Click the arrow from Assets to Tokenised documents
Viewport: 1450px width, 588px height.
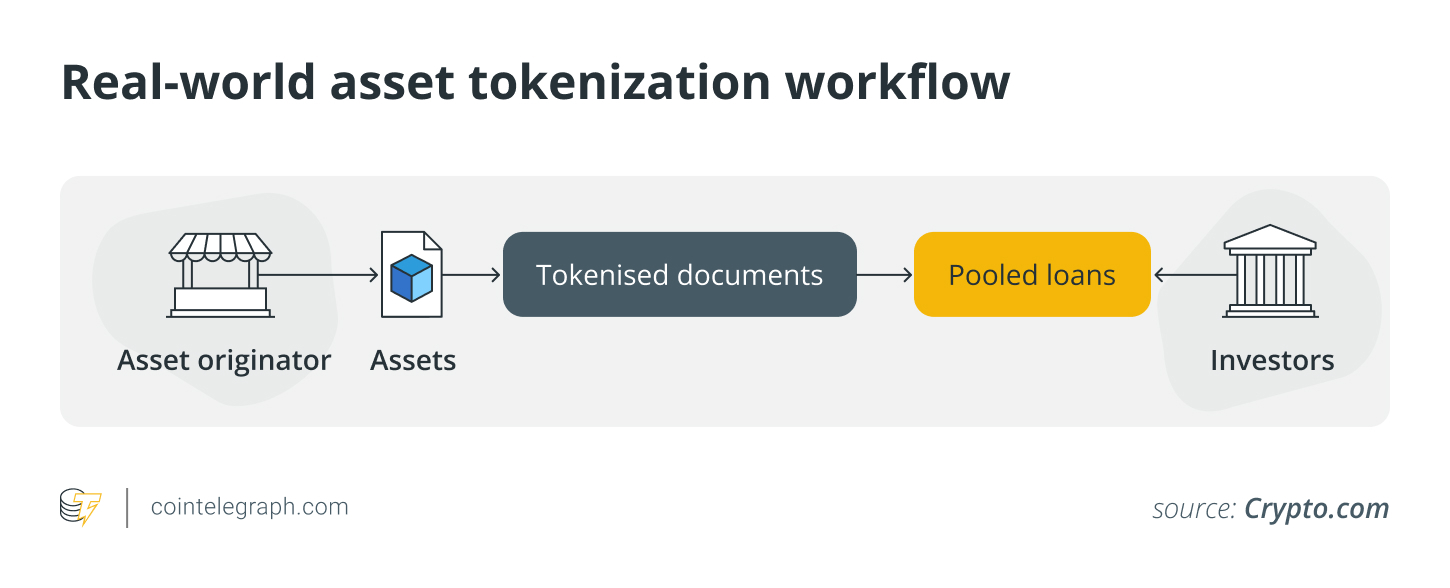click(x=471, y=275)
